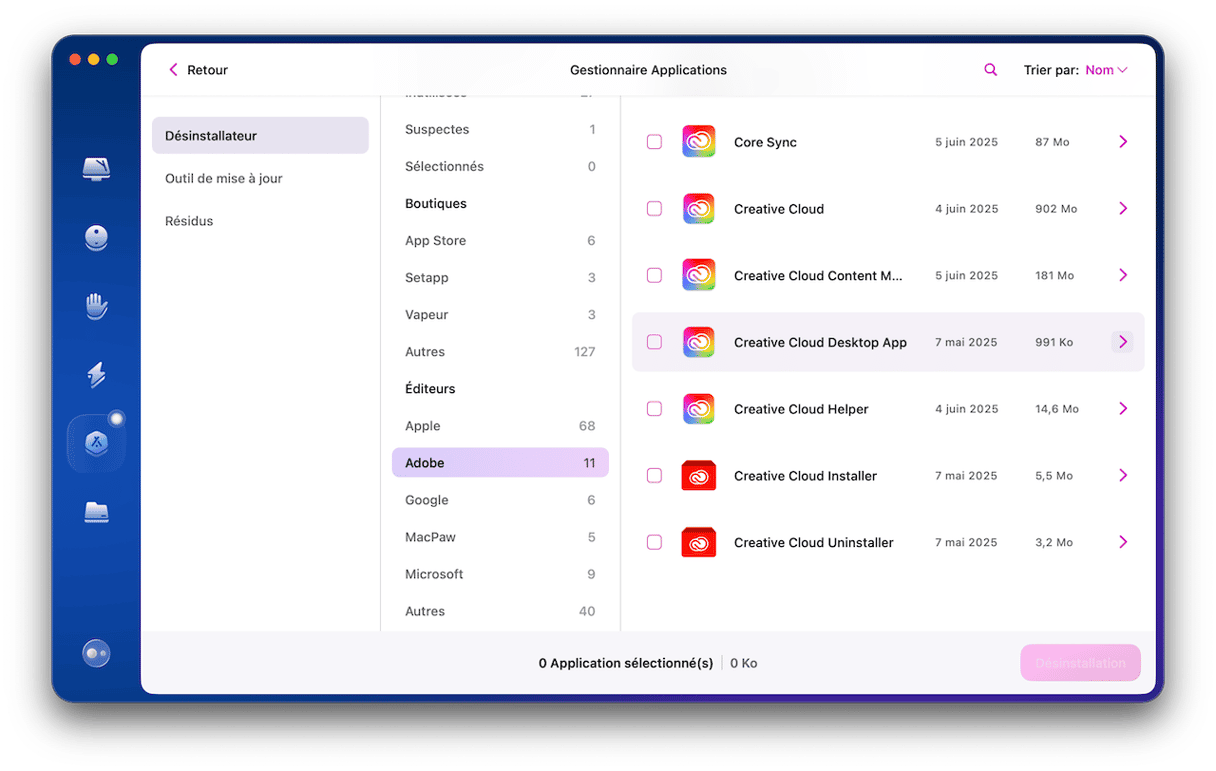Expand Creative Cloud Desktop App chevron

click(x=1123, y=342)
